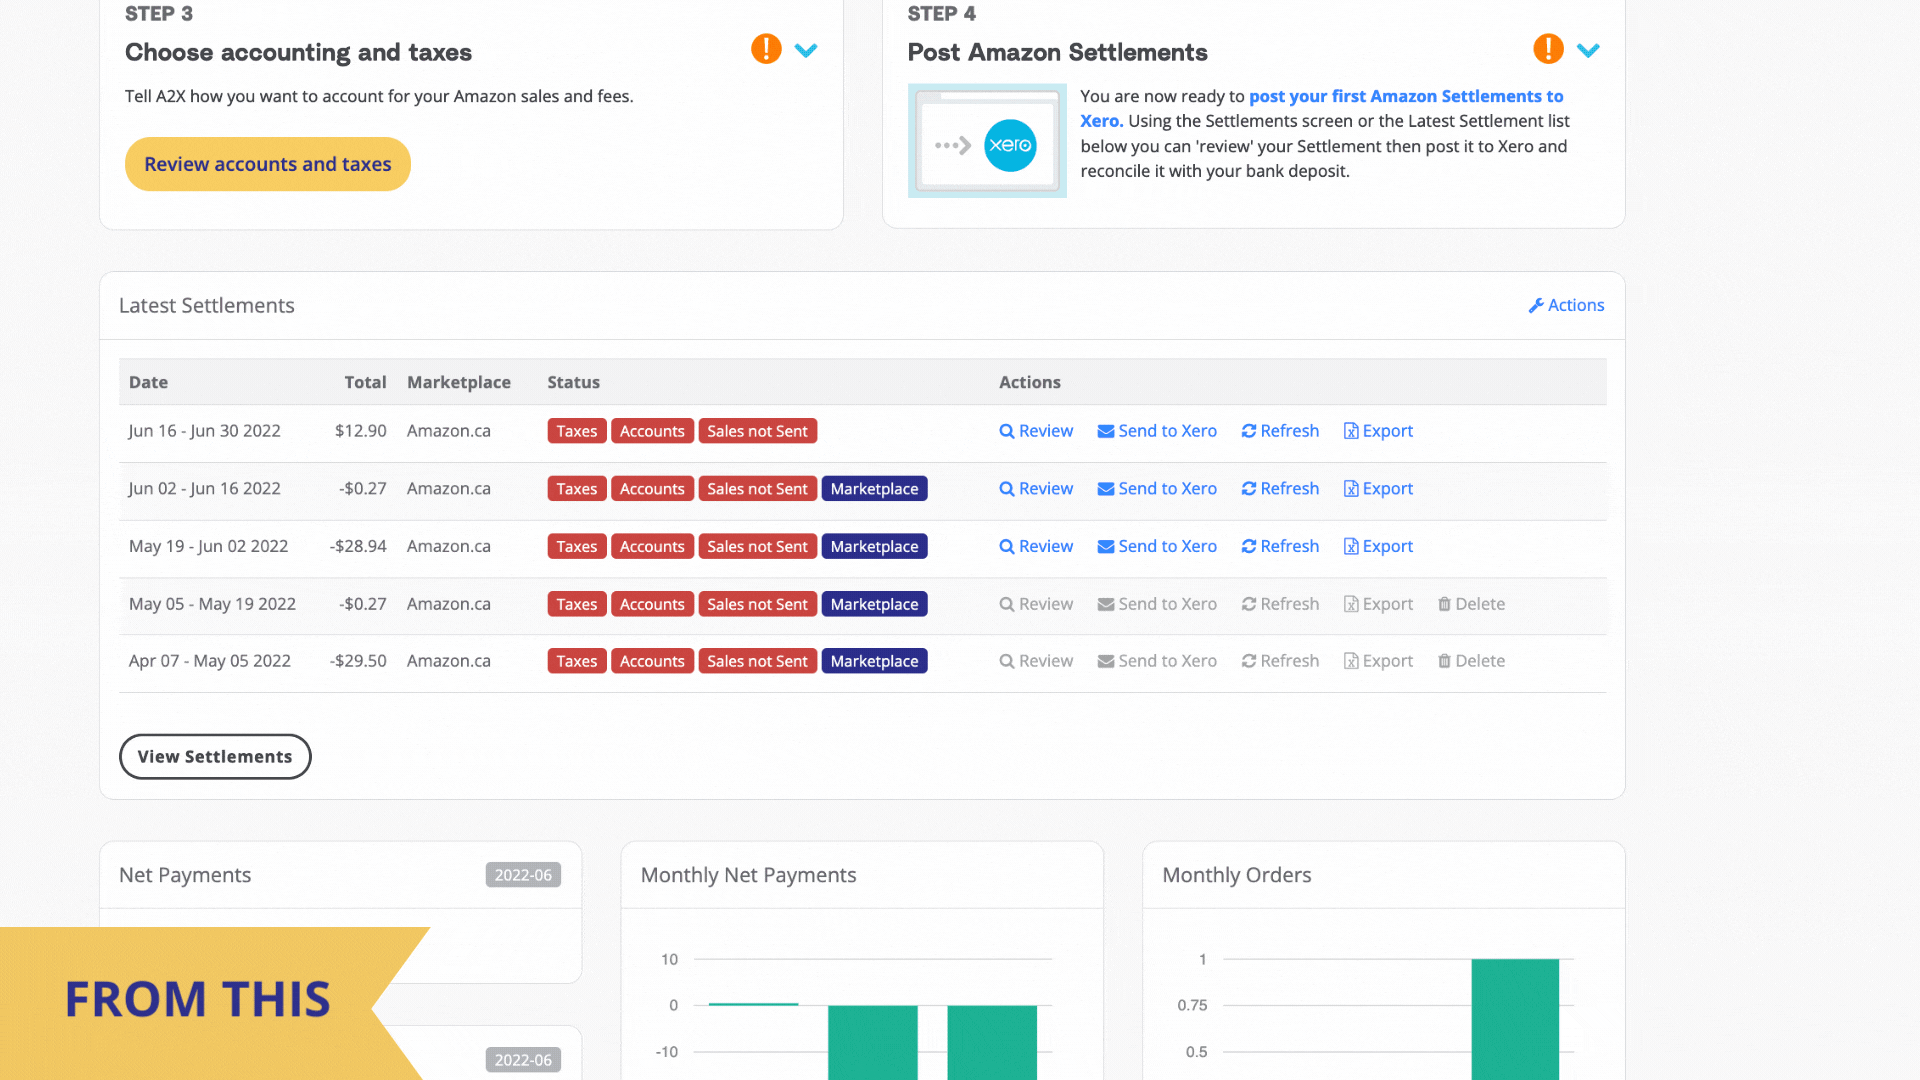Send May 05 - May 19 settlement to Xero
This screenshot has width=1920, height=1080.
click(1157, 604)
